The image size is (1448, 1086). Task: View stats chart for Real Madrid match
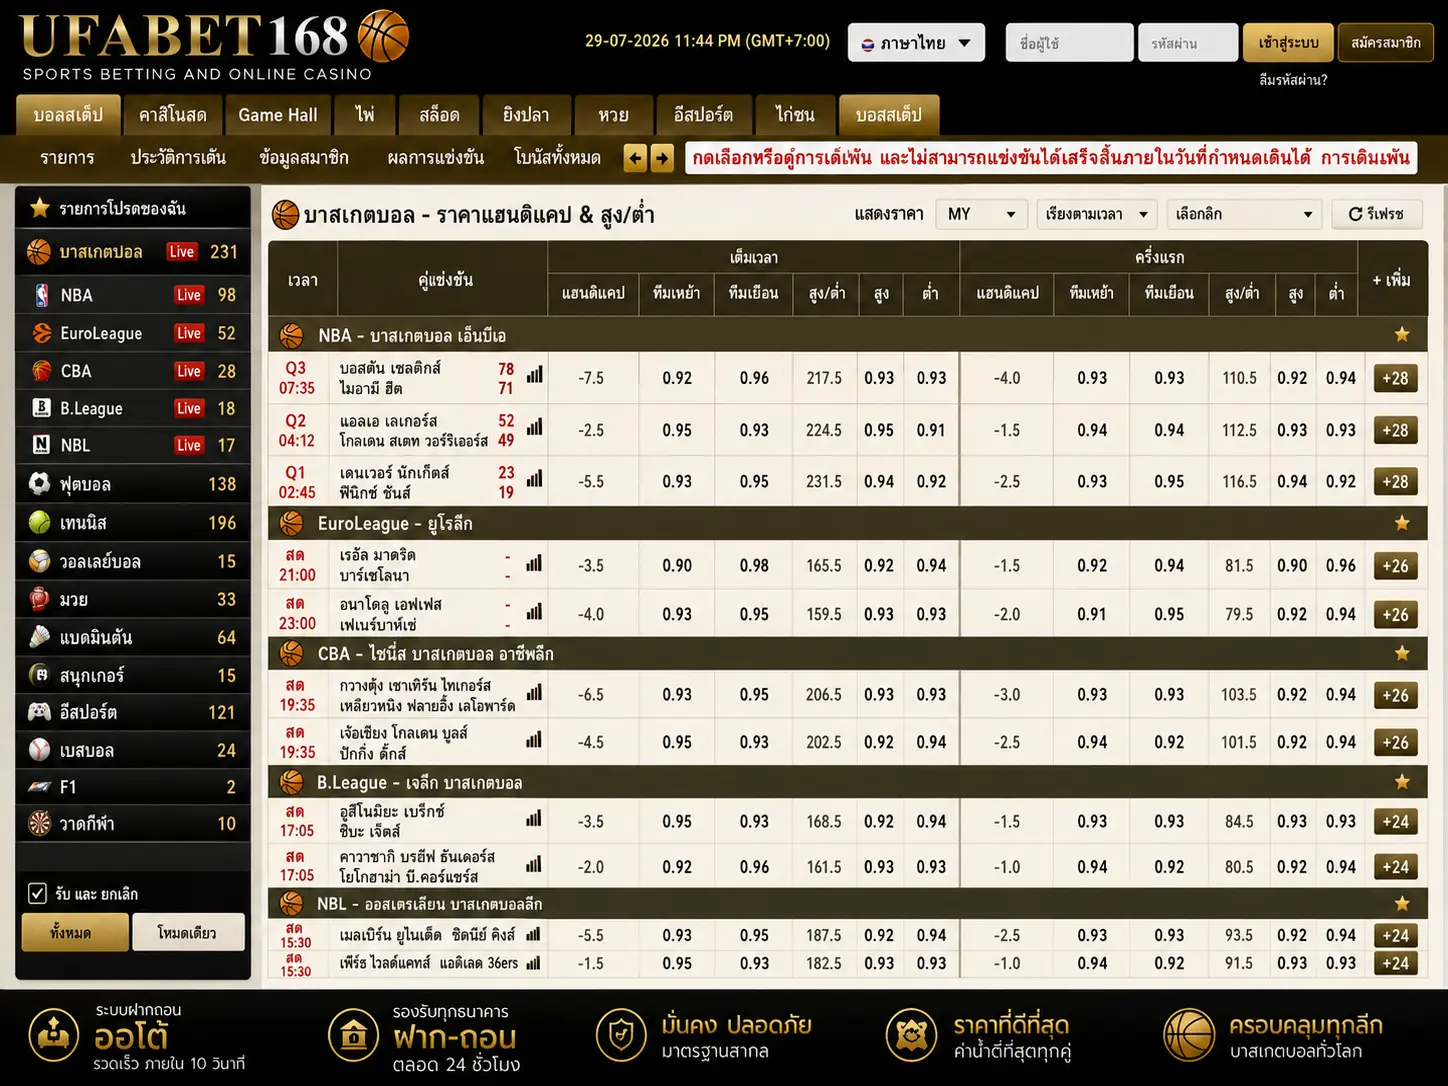click(535, 563)
